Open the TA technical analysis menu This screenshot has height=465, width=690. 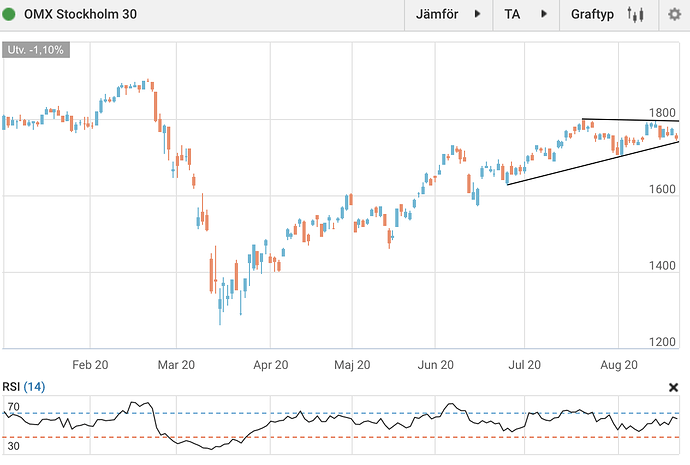pos(513,15)
